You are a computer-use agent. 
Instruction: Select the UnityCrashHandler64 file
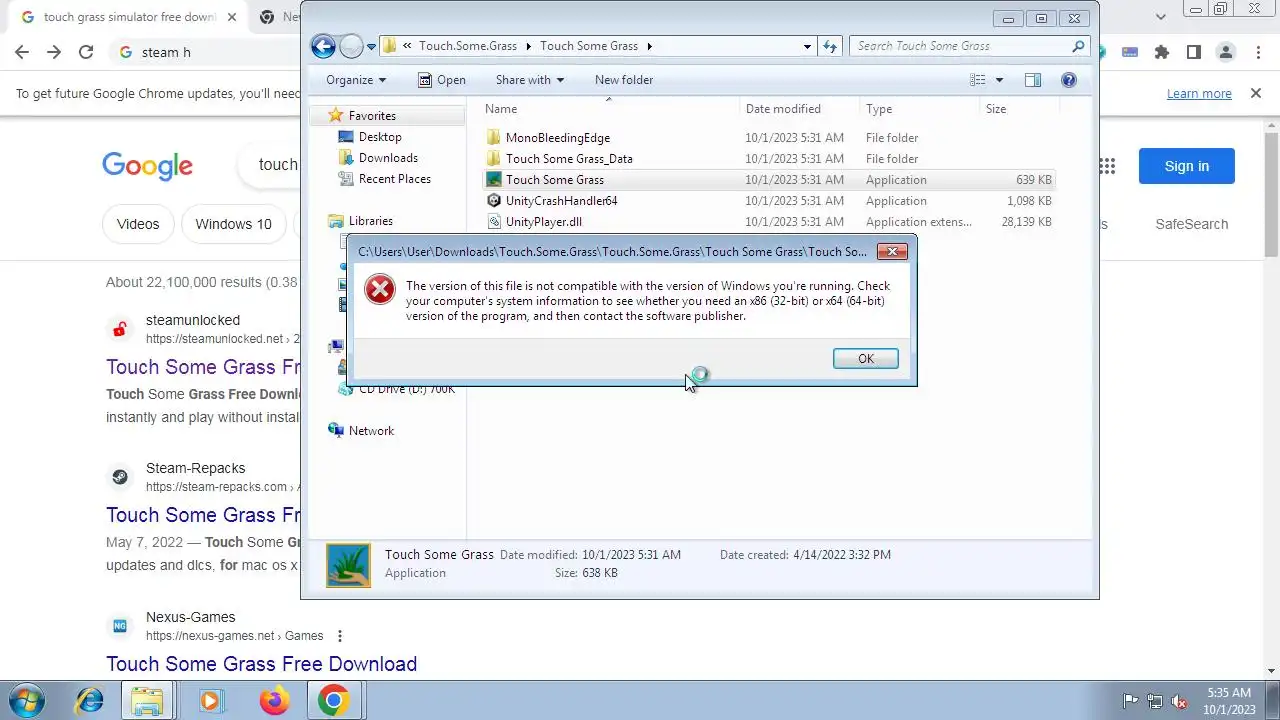point(561,201)
